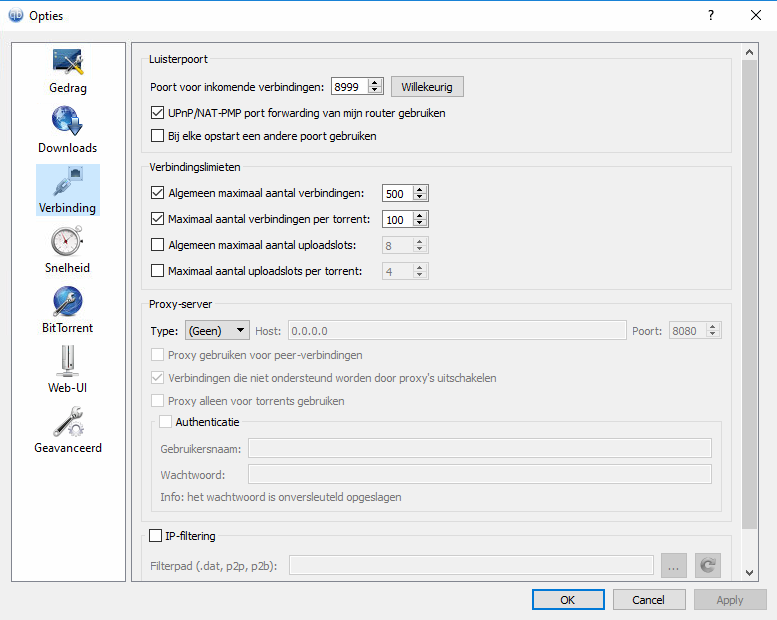
Task: Click the Verbinding network icon
Action: click(68, 182)
